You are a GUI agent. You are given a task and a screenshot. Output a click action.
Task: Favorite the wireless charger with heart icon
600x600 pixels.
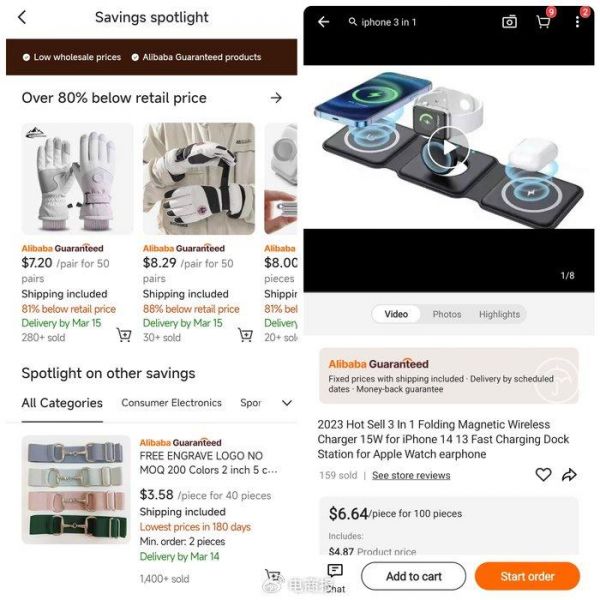click(x=543, y=474)
